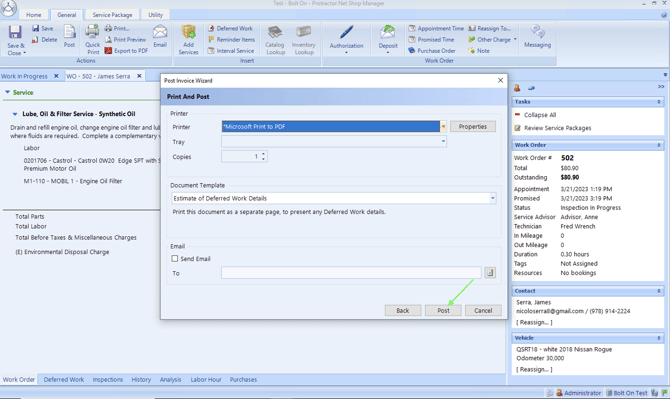
Task: Open Print... from the ribbon
Action: coord(117,28)
